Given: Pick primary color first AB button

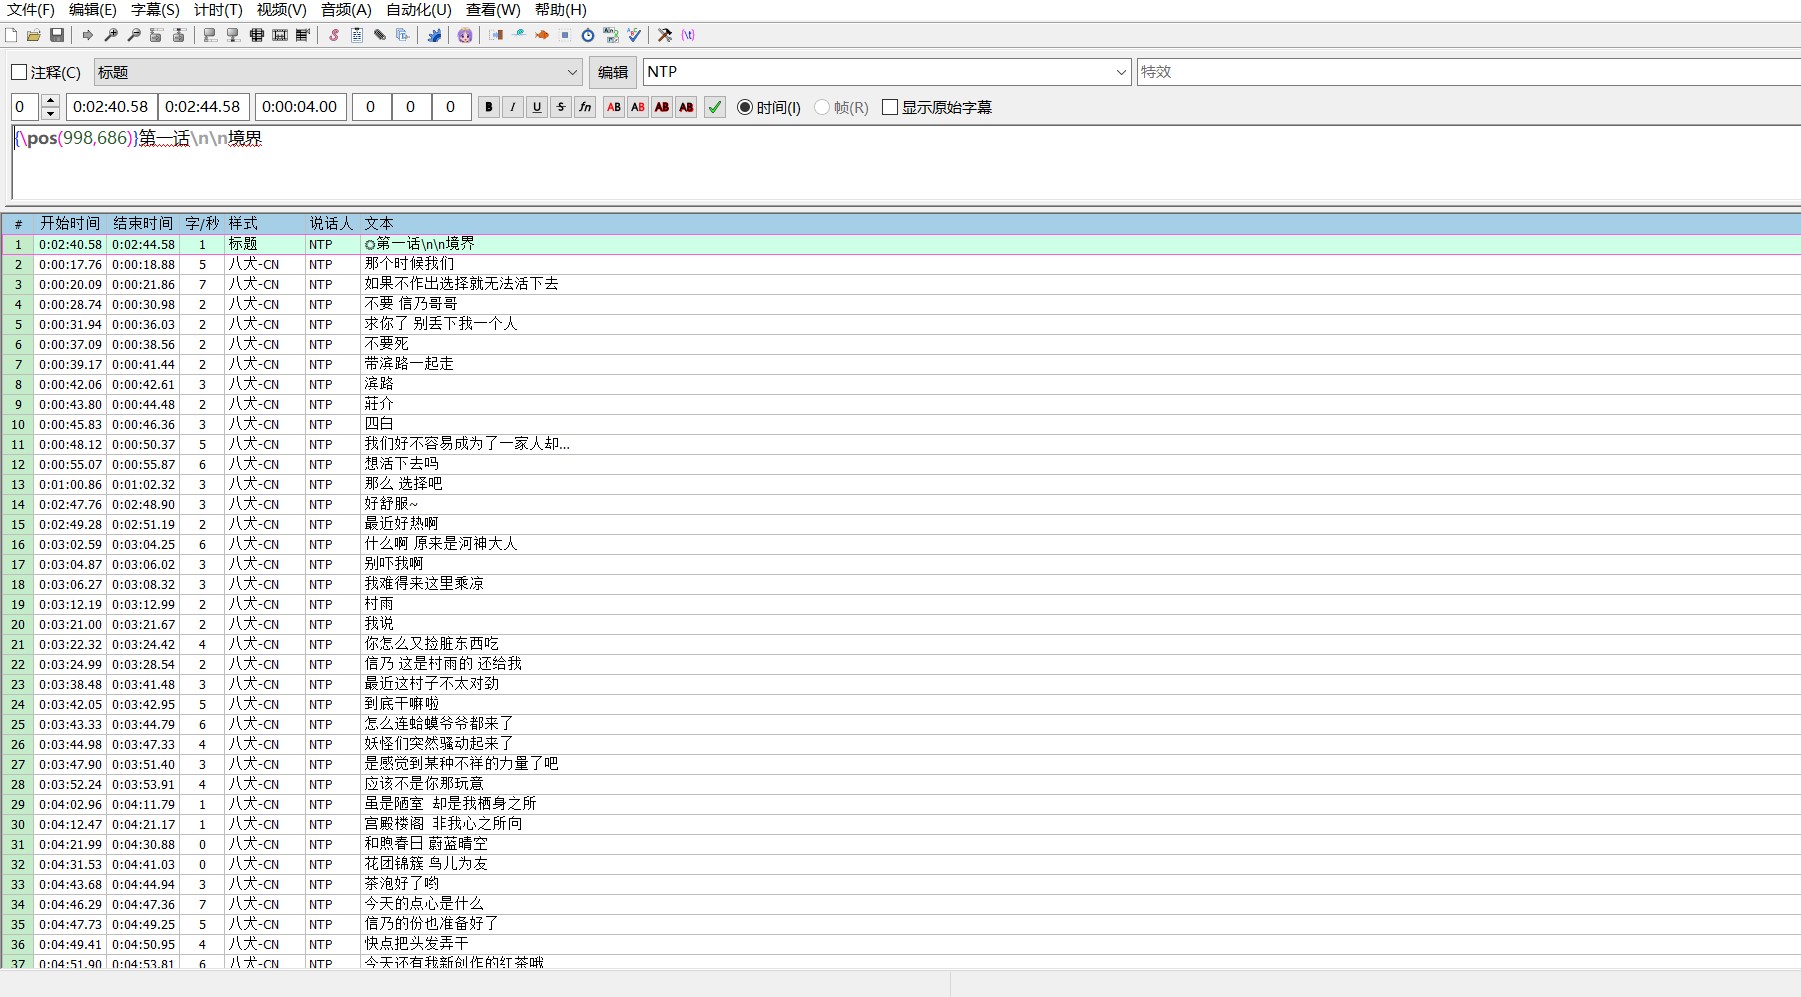Looking at the screenshot, I should click(614, 107).
